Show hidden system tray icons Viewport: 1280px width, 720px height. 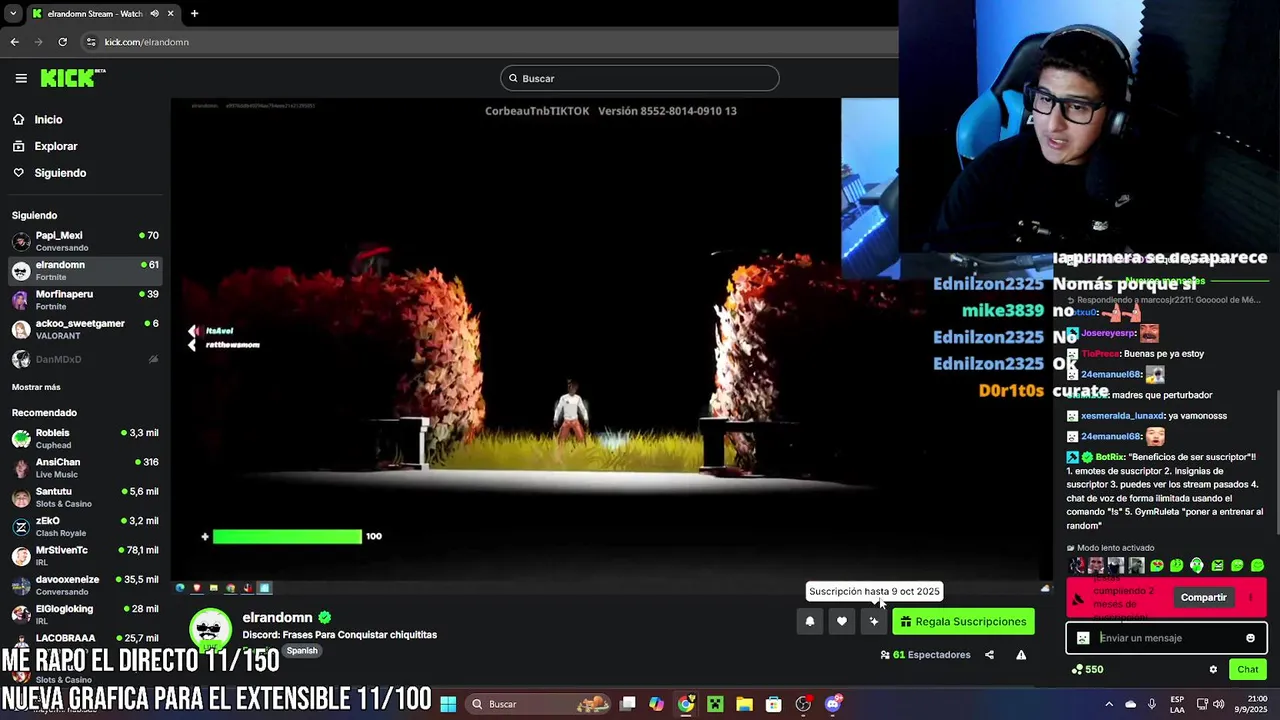[x=1108, y=704]
